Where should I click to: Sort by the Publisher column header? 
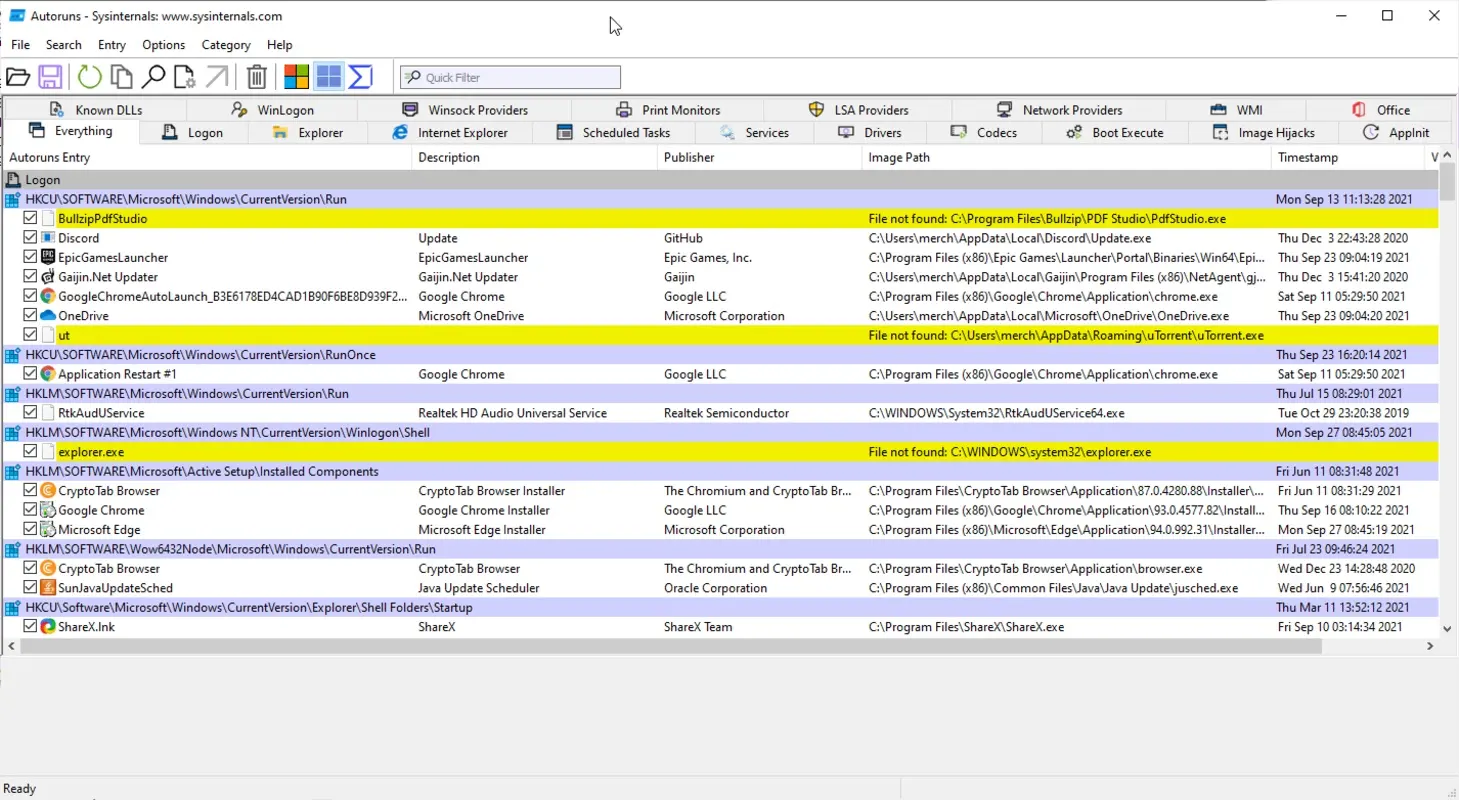click(x=759, y=157)
